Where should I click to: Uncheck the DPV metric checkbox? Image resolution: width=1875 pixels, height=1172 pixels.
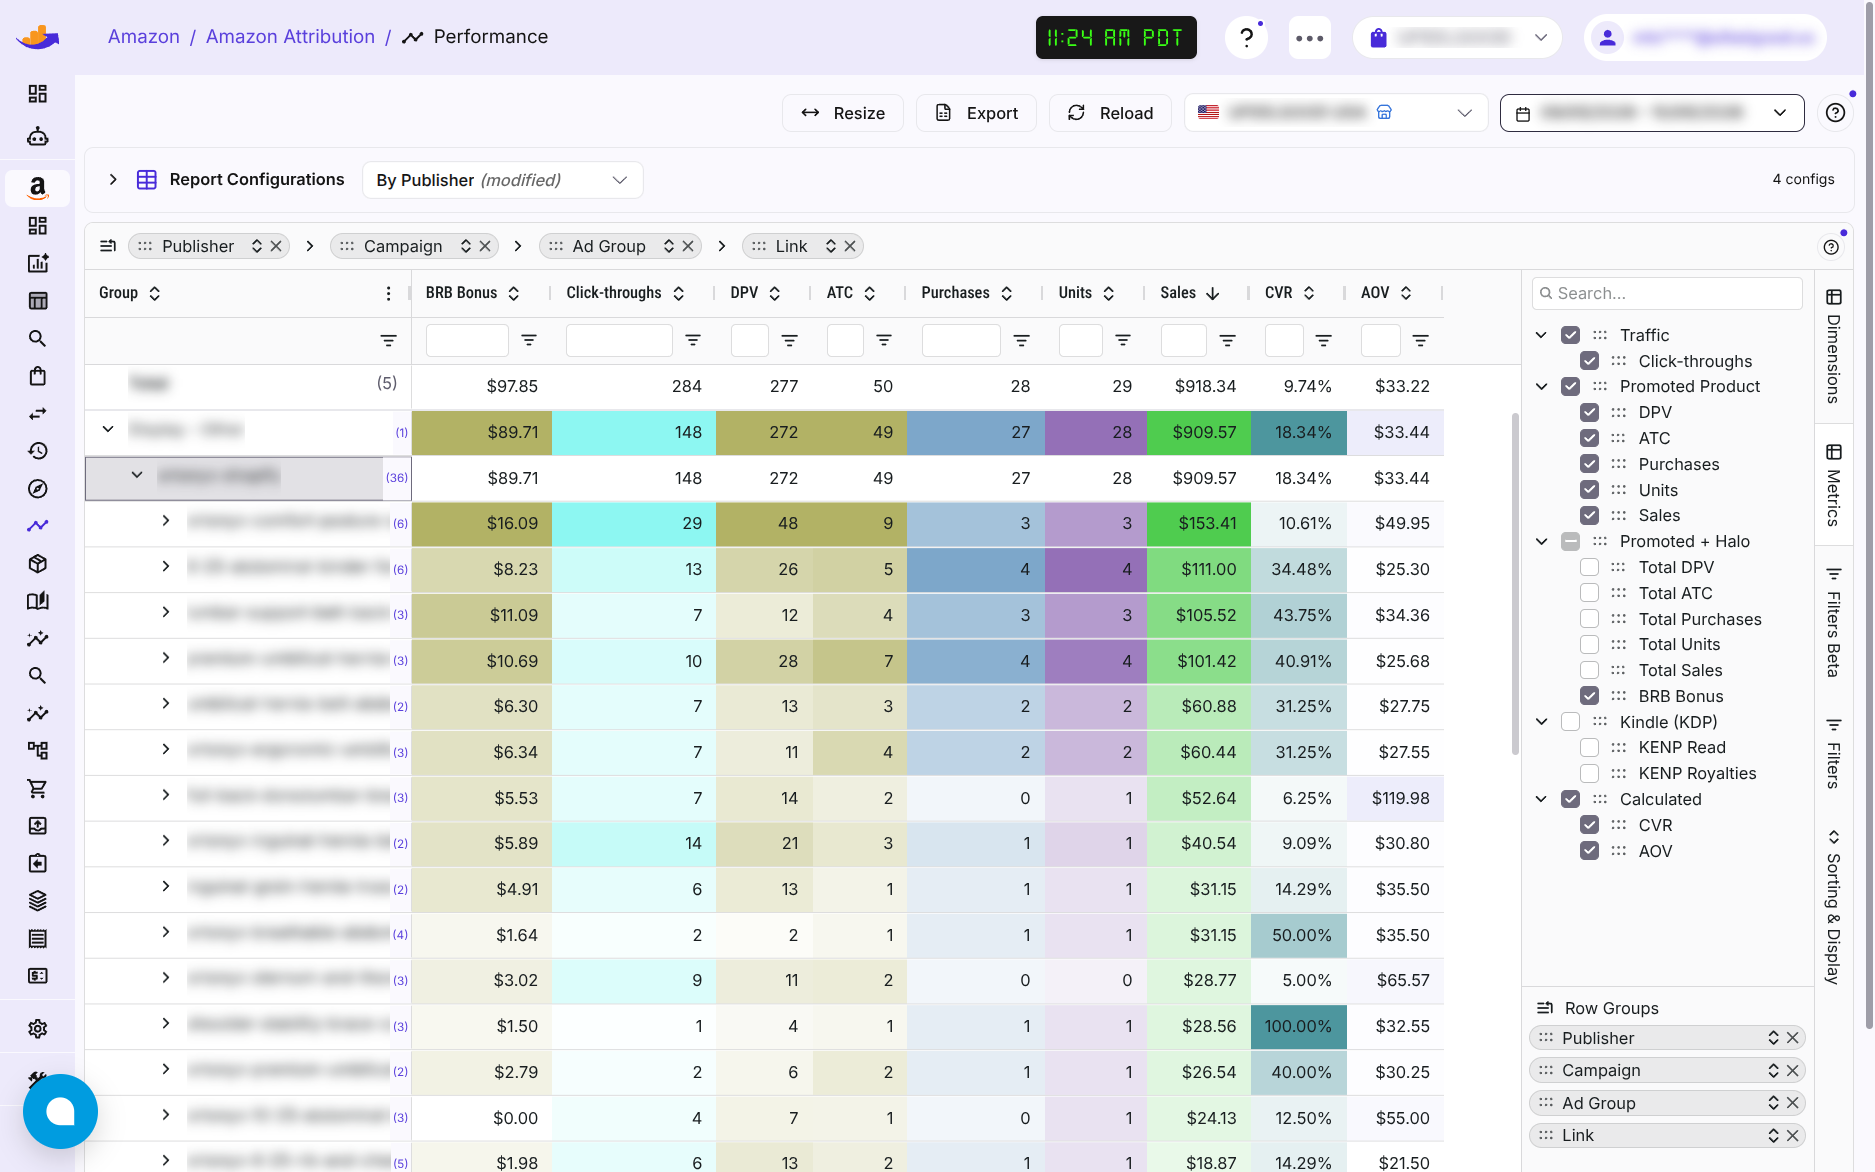[1589, 412]
